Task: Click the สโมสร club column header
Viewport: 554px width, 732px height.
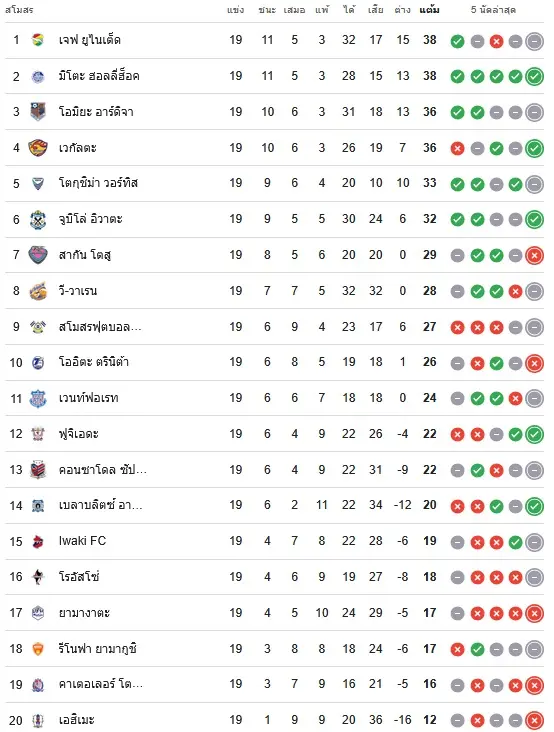Action: [19, 10]
